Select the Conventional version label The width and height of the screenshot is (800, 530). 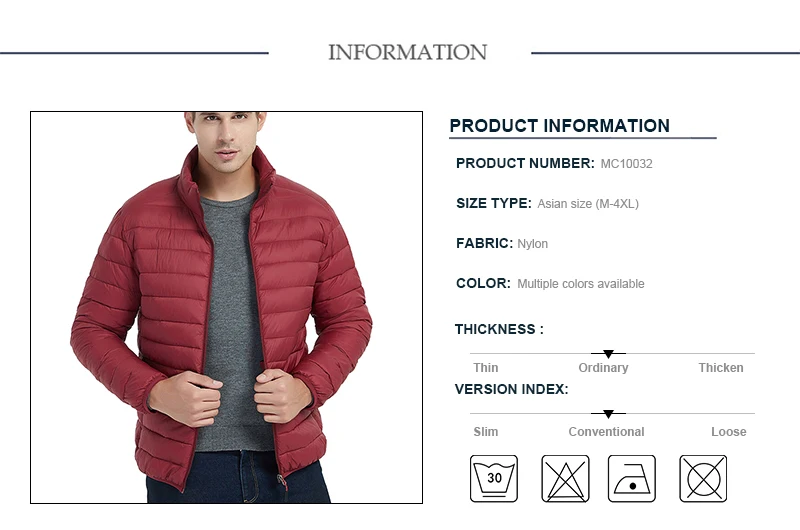[606, 432]
